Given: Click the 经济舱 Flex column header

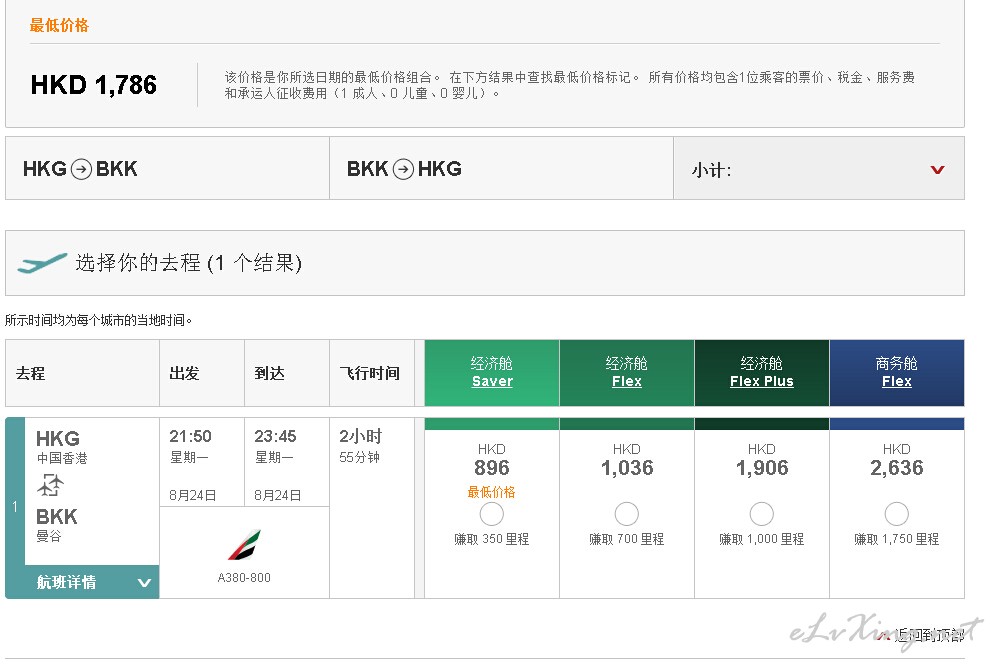Looking at the screenshot, I should [627, 372].
